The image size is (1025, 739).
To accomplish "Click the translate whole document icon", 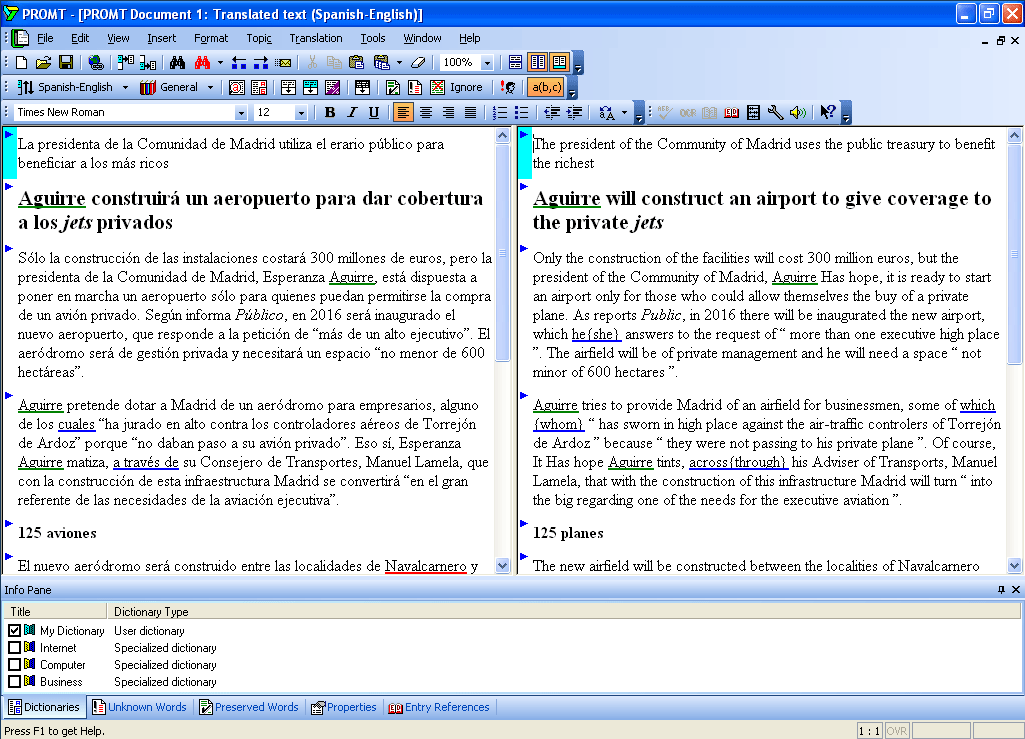I will [288, 87].
